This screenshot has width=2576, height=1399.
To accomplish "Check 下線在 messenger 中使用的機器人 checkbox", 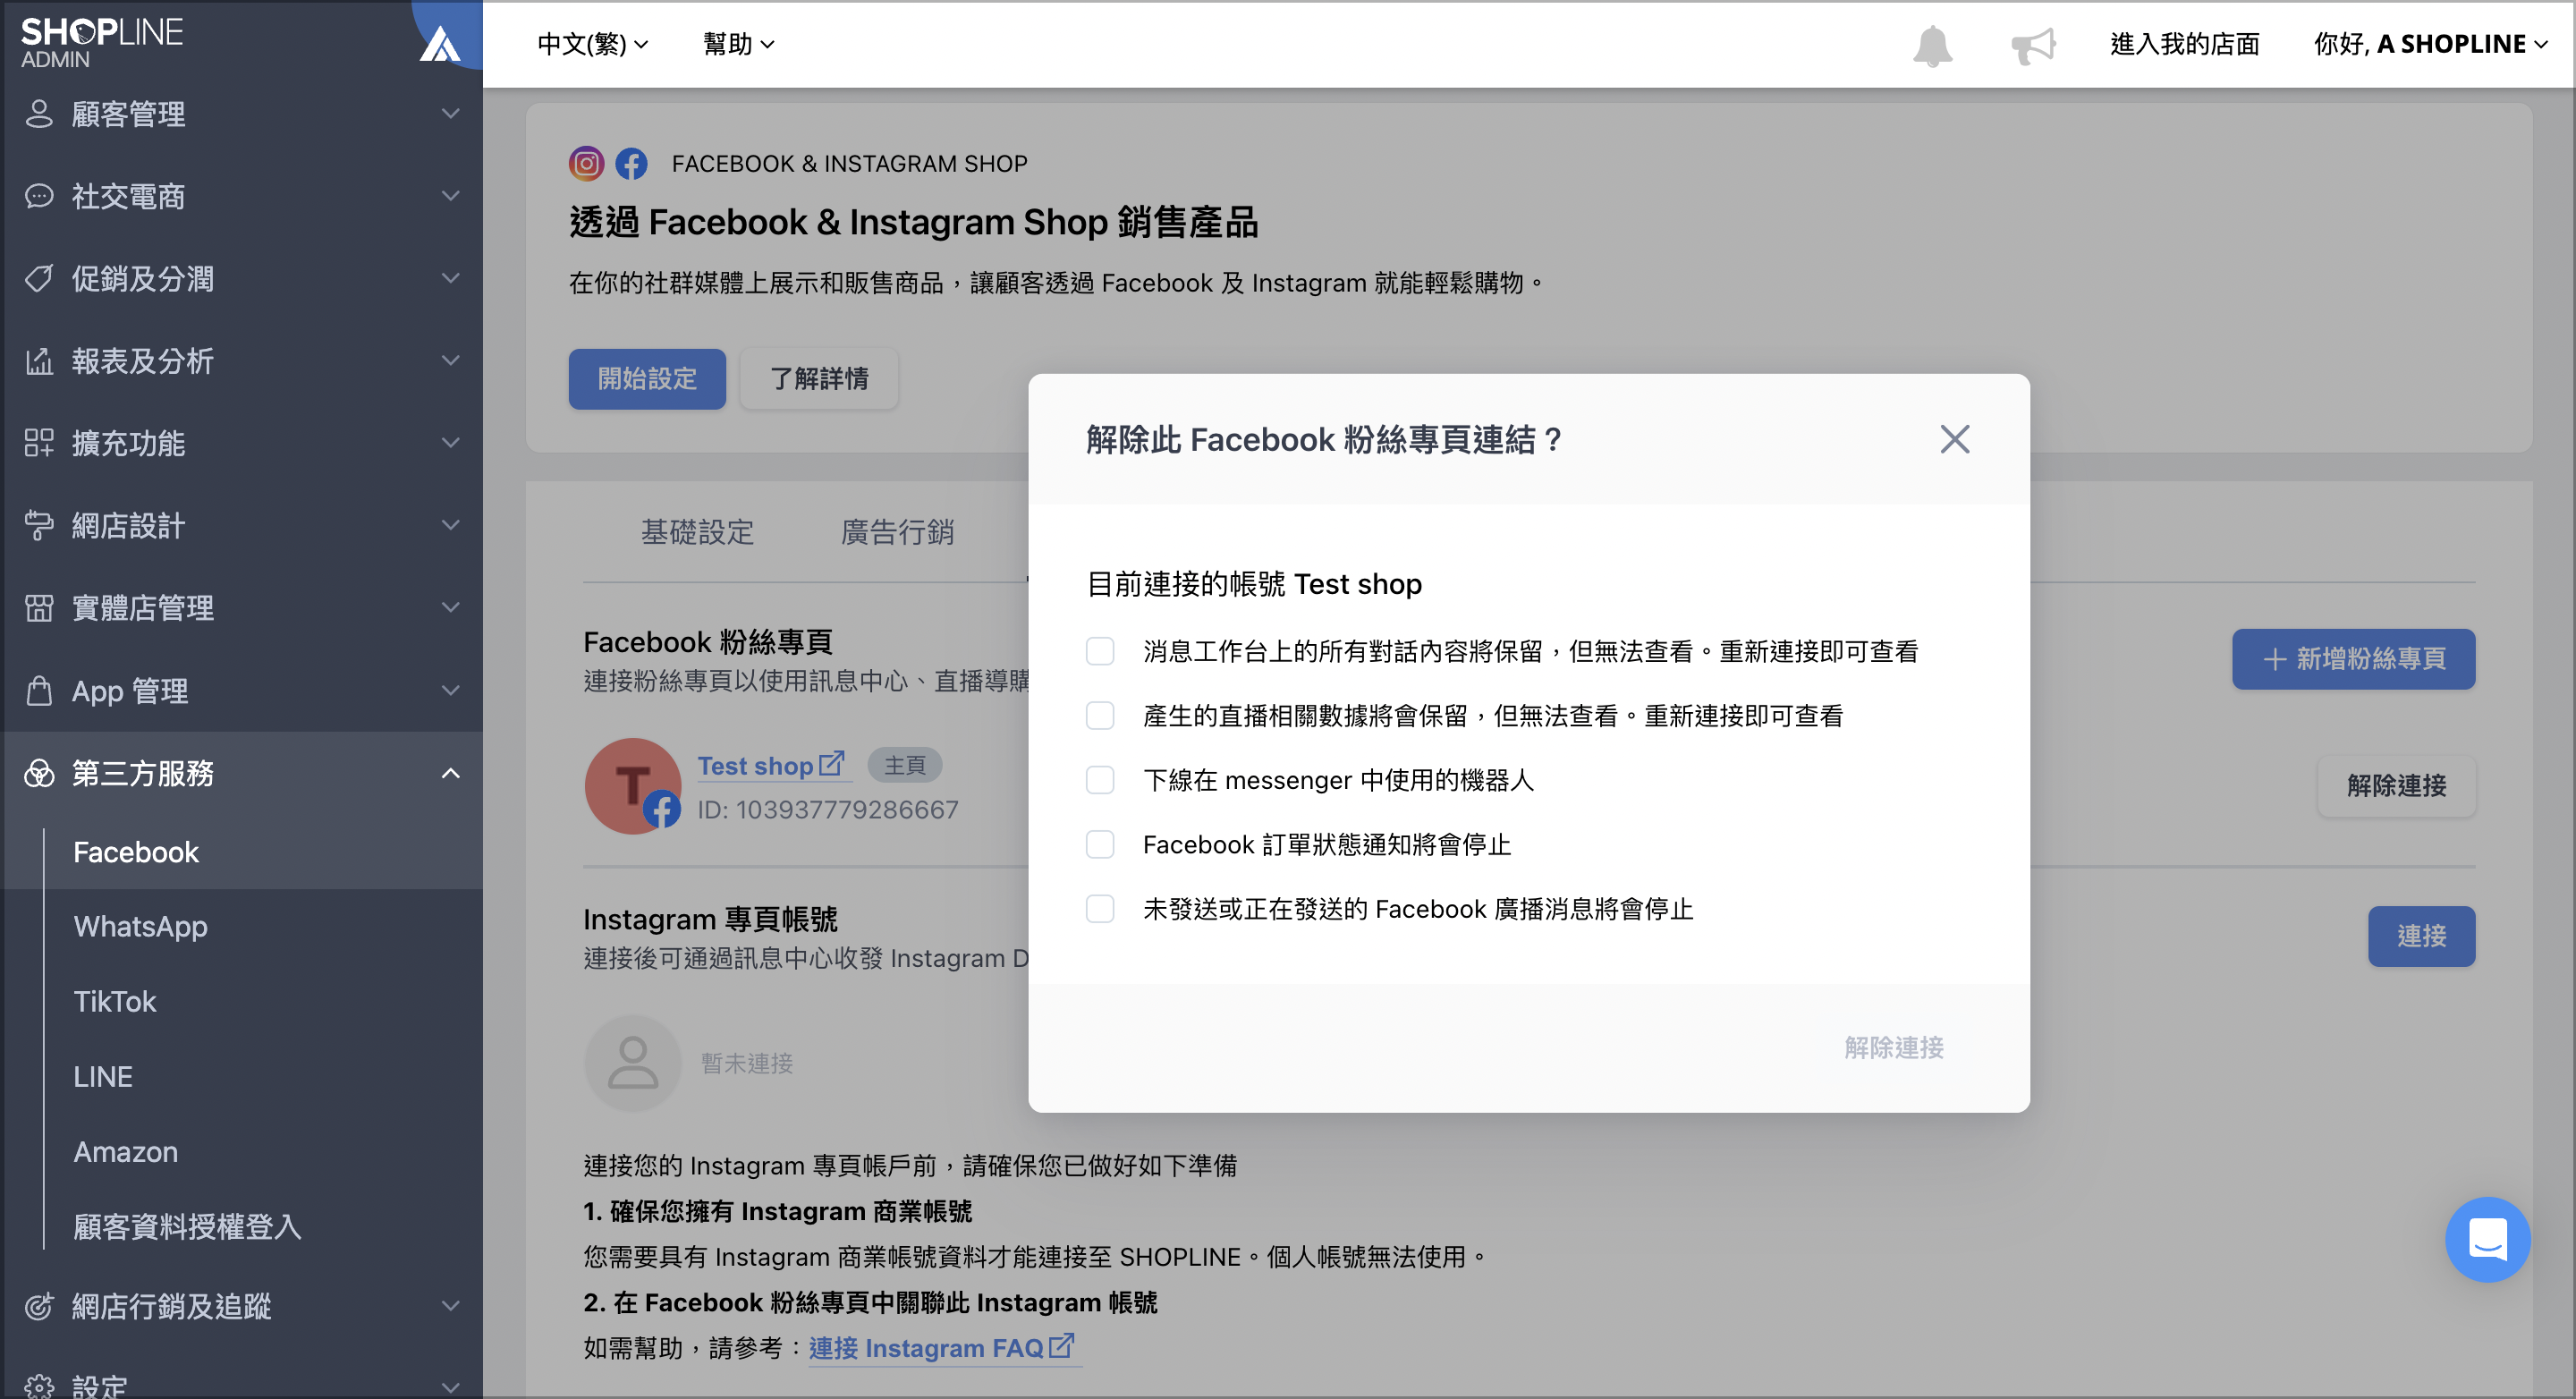I will 1100,780.
